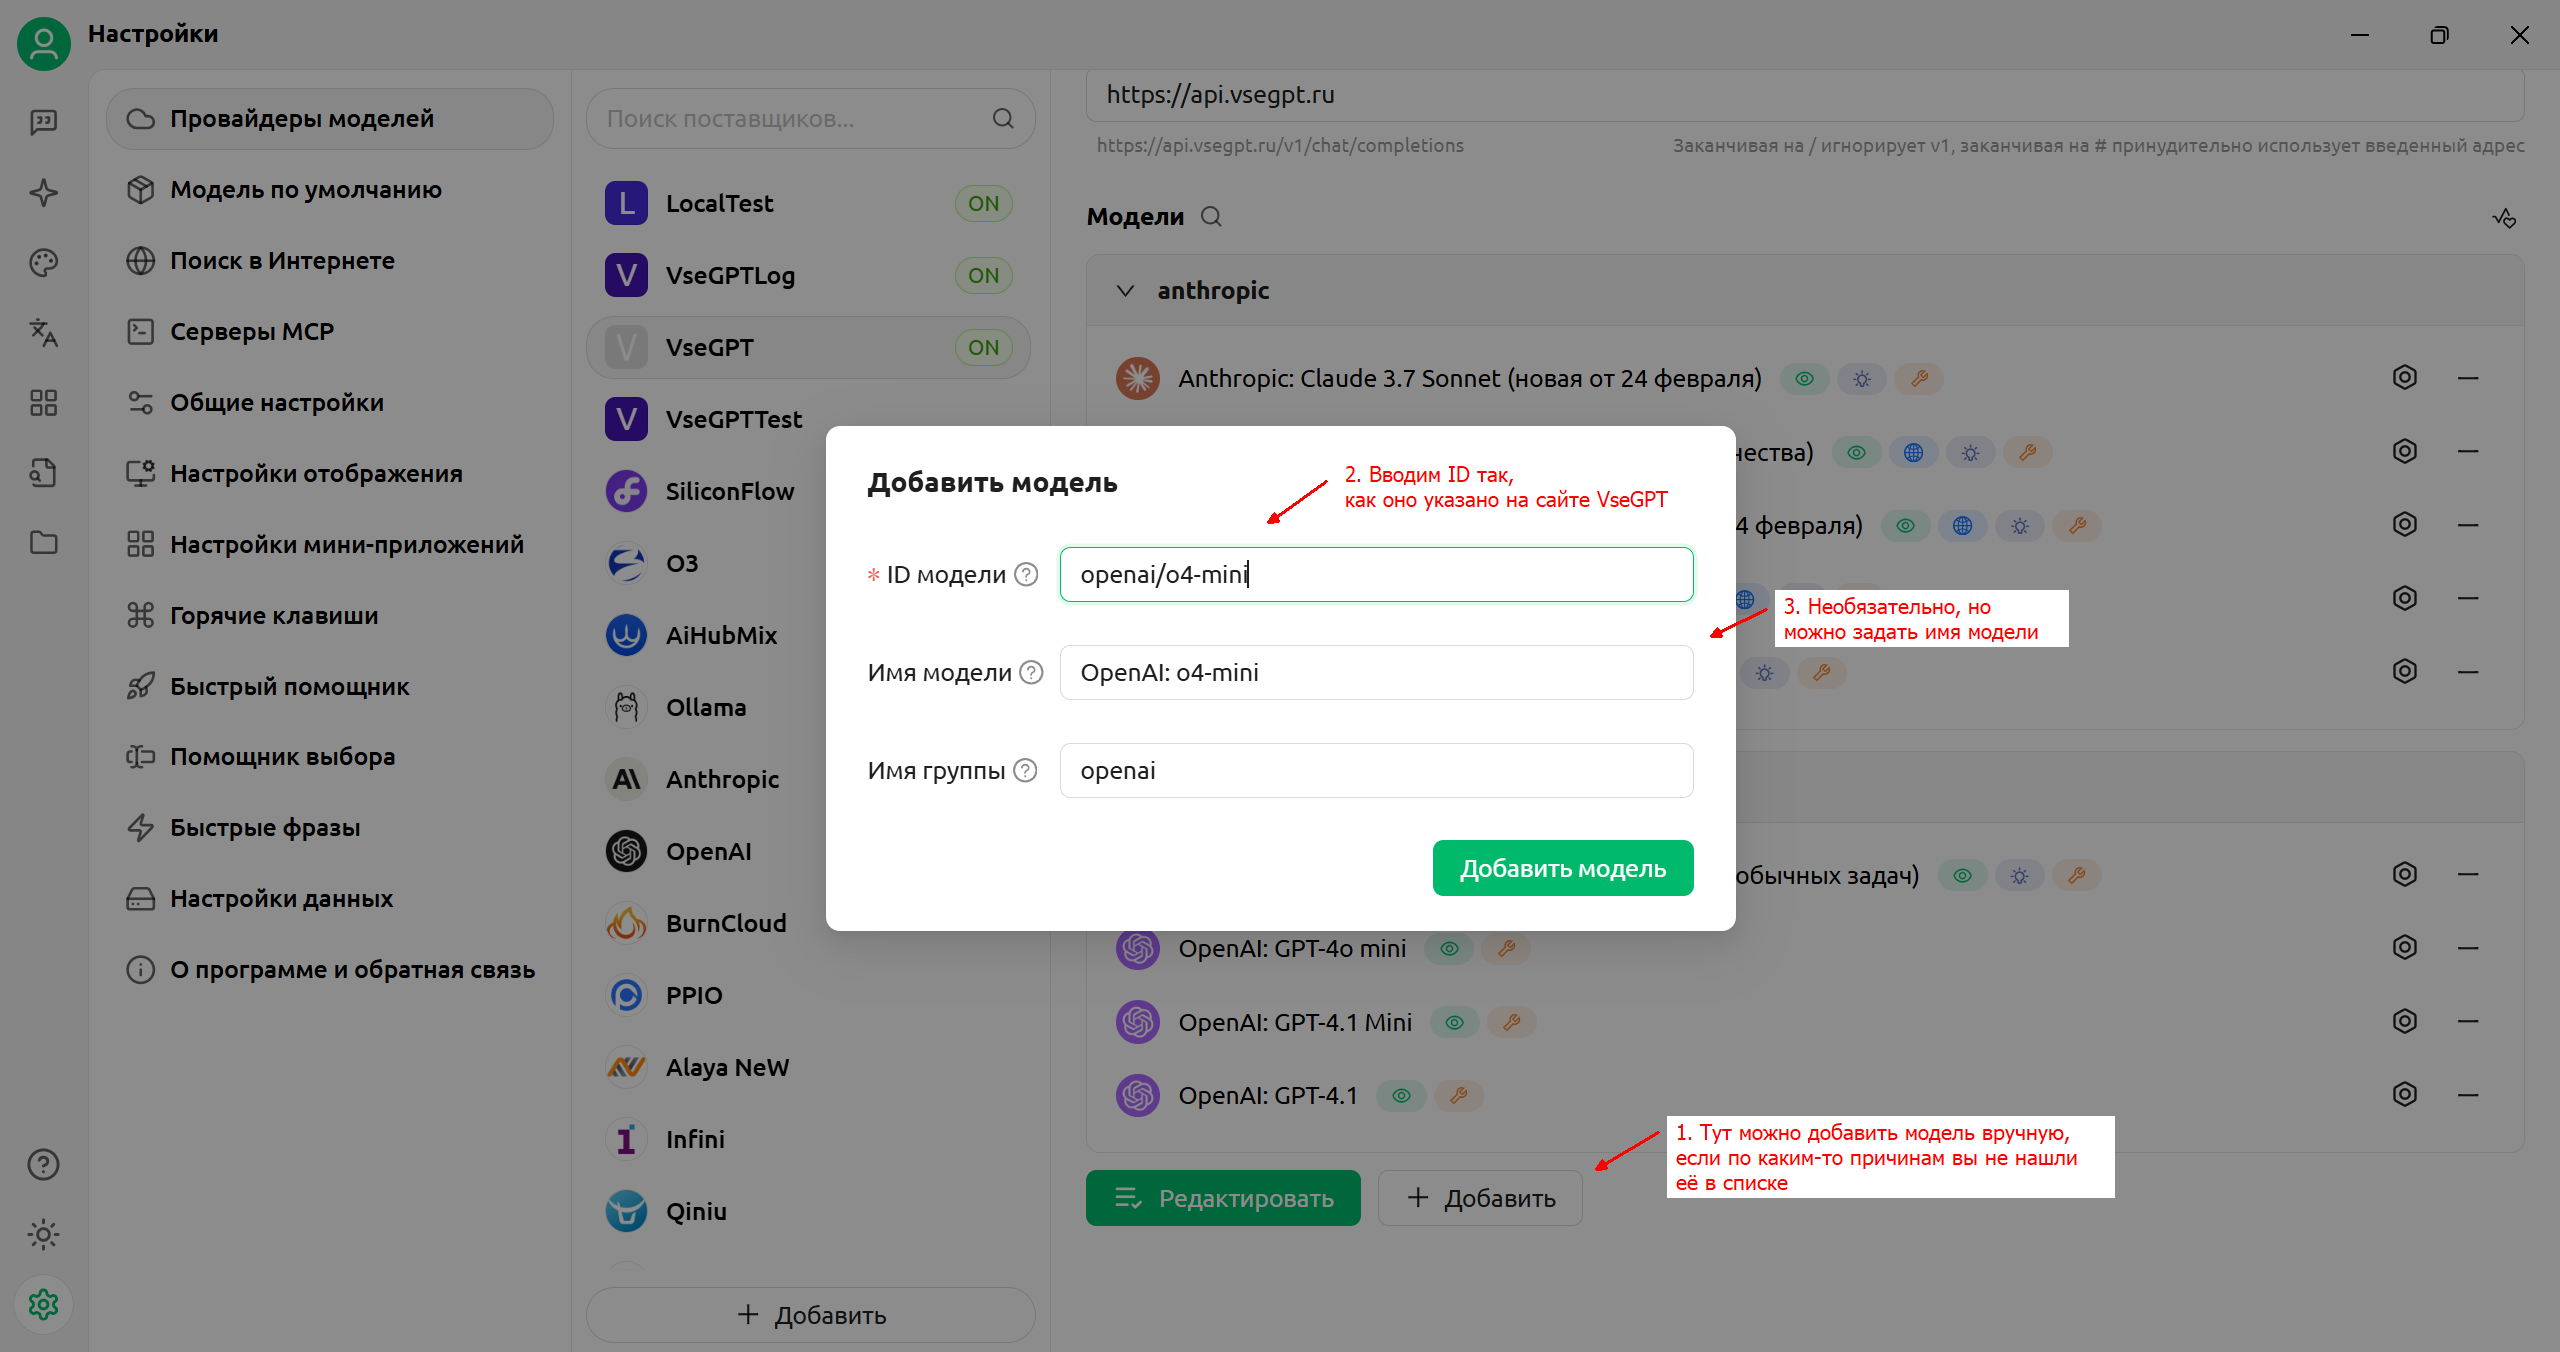Open the paintings palette icon in sidebar
The image size is (2560, 1352).
(43, 262)
